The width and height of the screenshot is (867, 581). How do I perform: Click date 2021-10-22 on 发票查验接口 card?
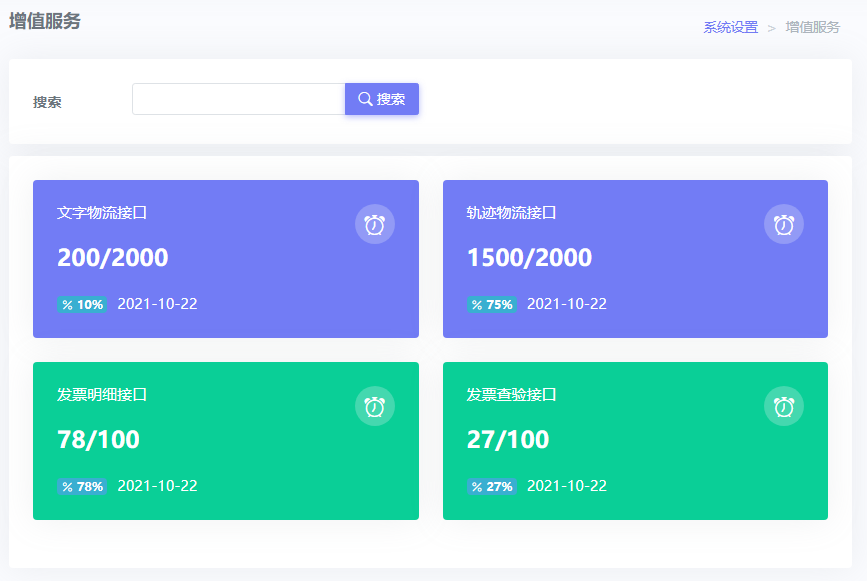[567, 486]
